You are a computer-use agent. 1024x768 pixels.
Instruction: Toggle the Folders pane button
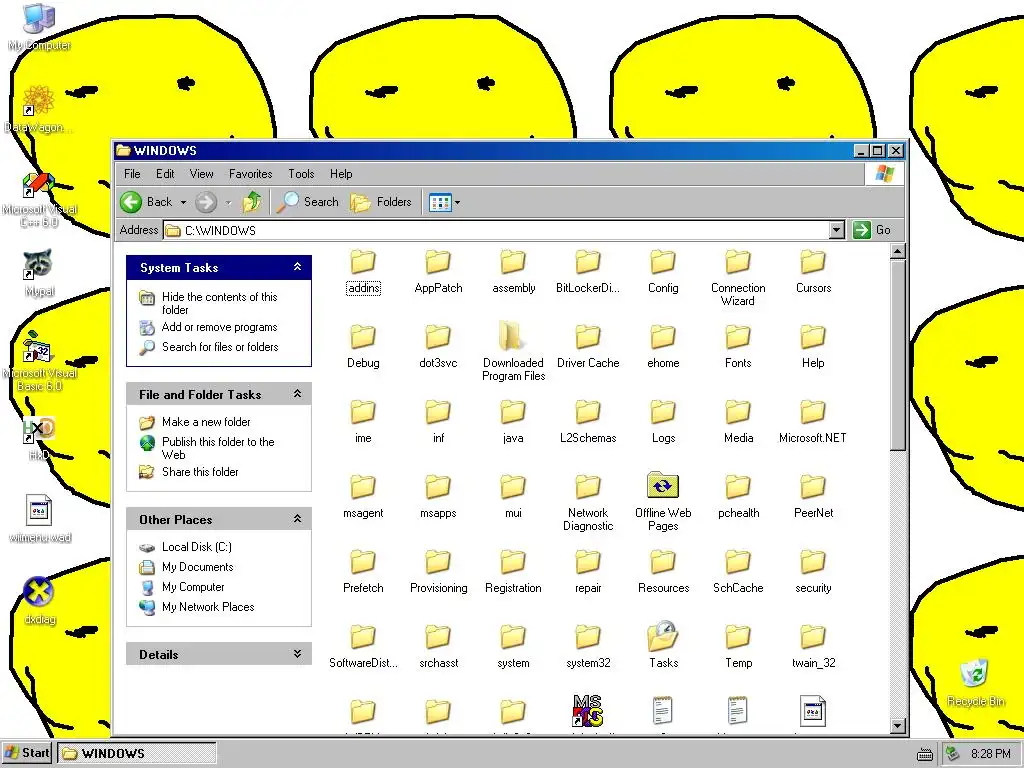(381, 202)
